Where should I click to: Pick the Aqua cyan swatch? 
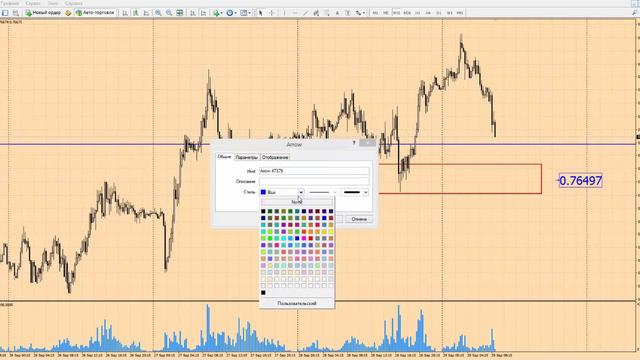click(284, 238)
